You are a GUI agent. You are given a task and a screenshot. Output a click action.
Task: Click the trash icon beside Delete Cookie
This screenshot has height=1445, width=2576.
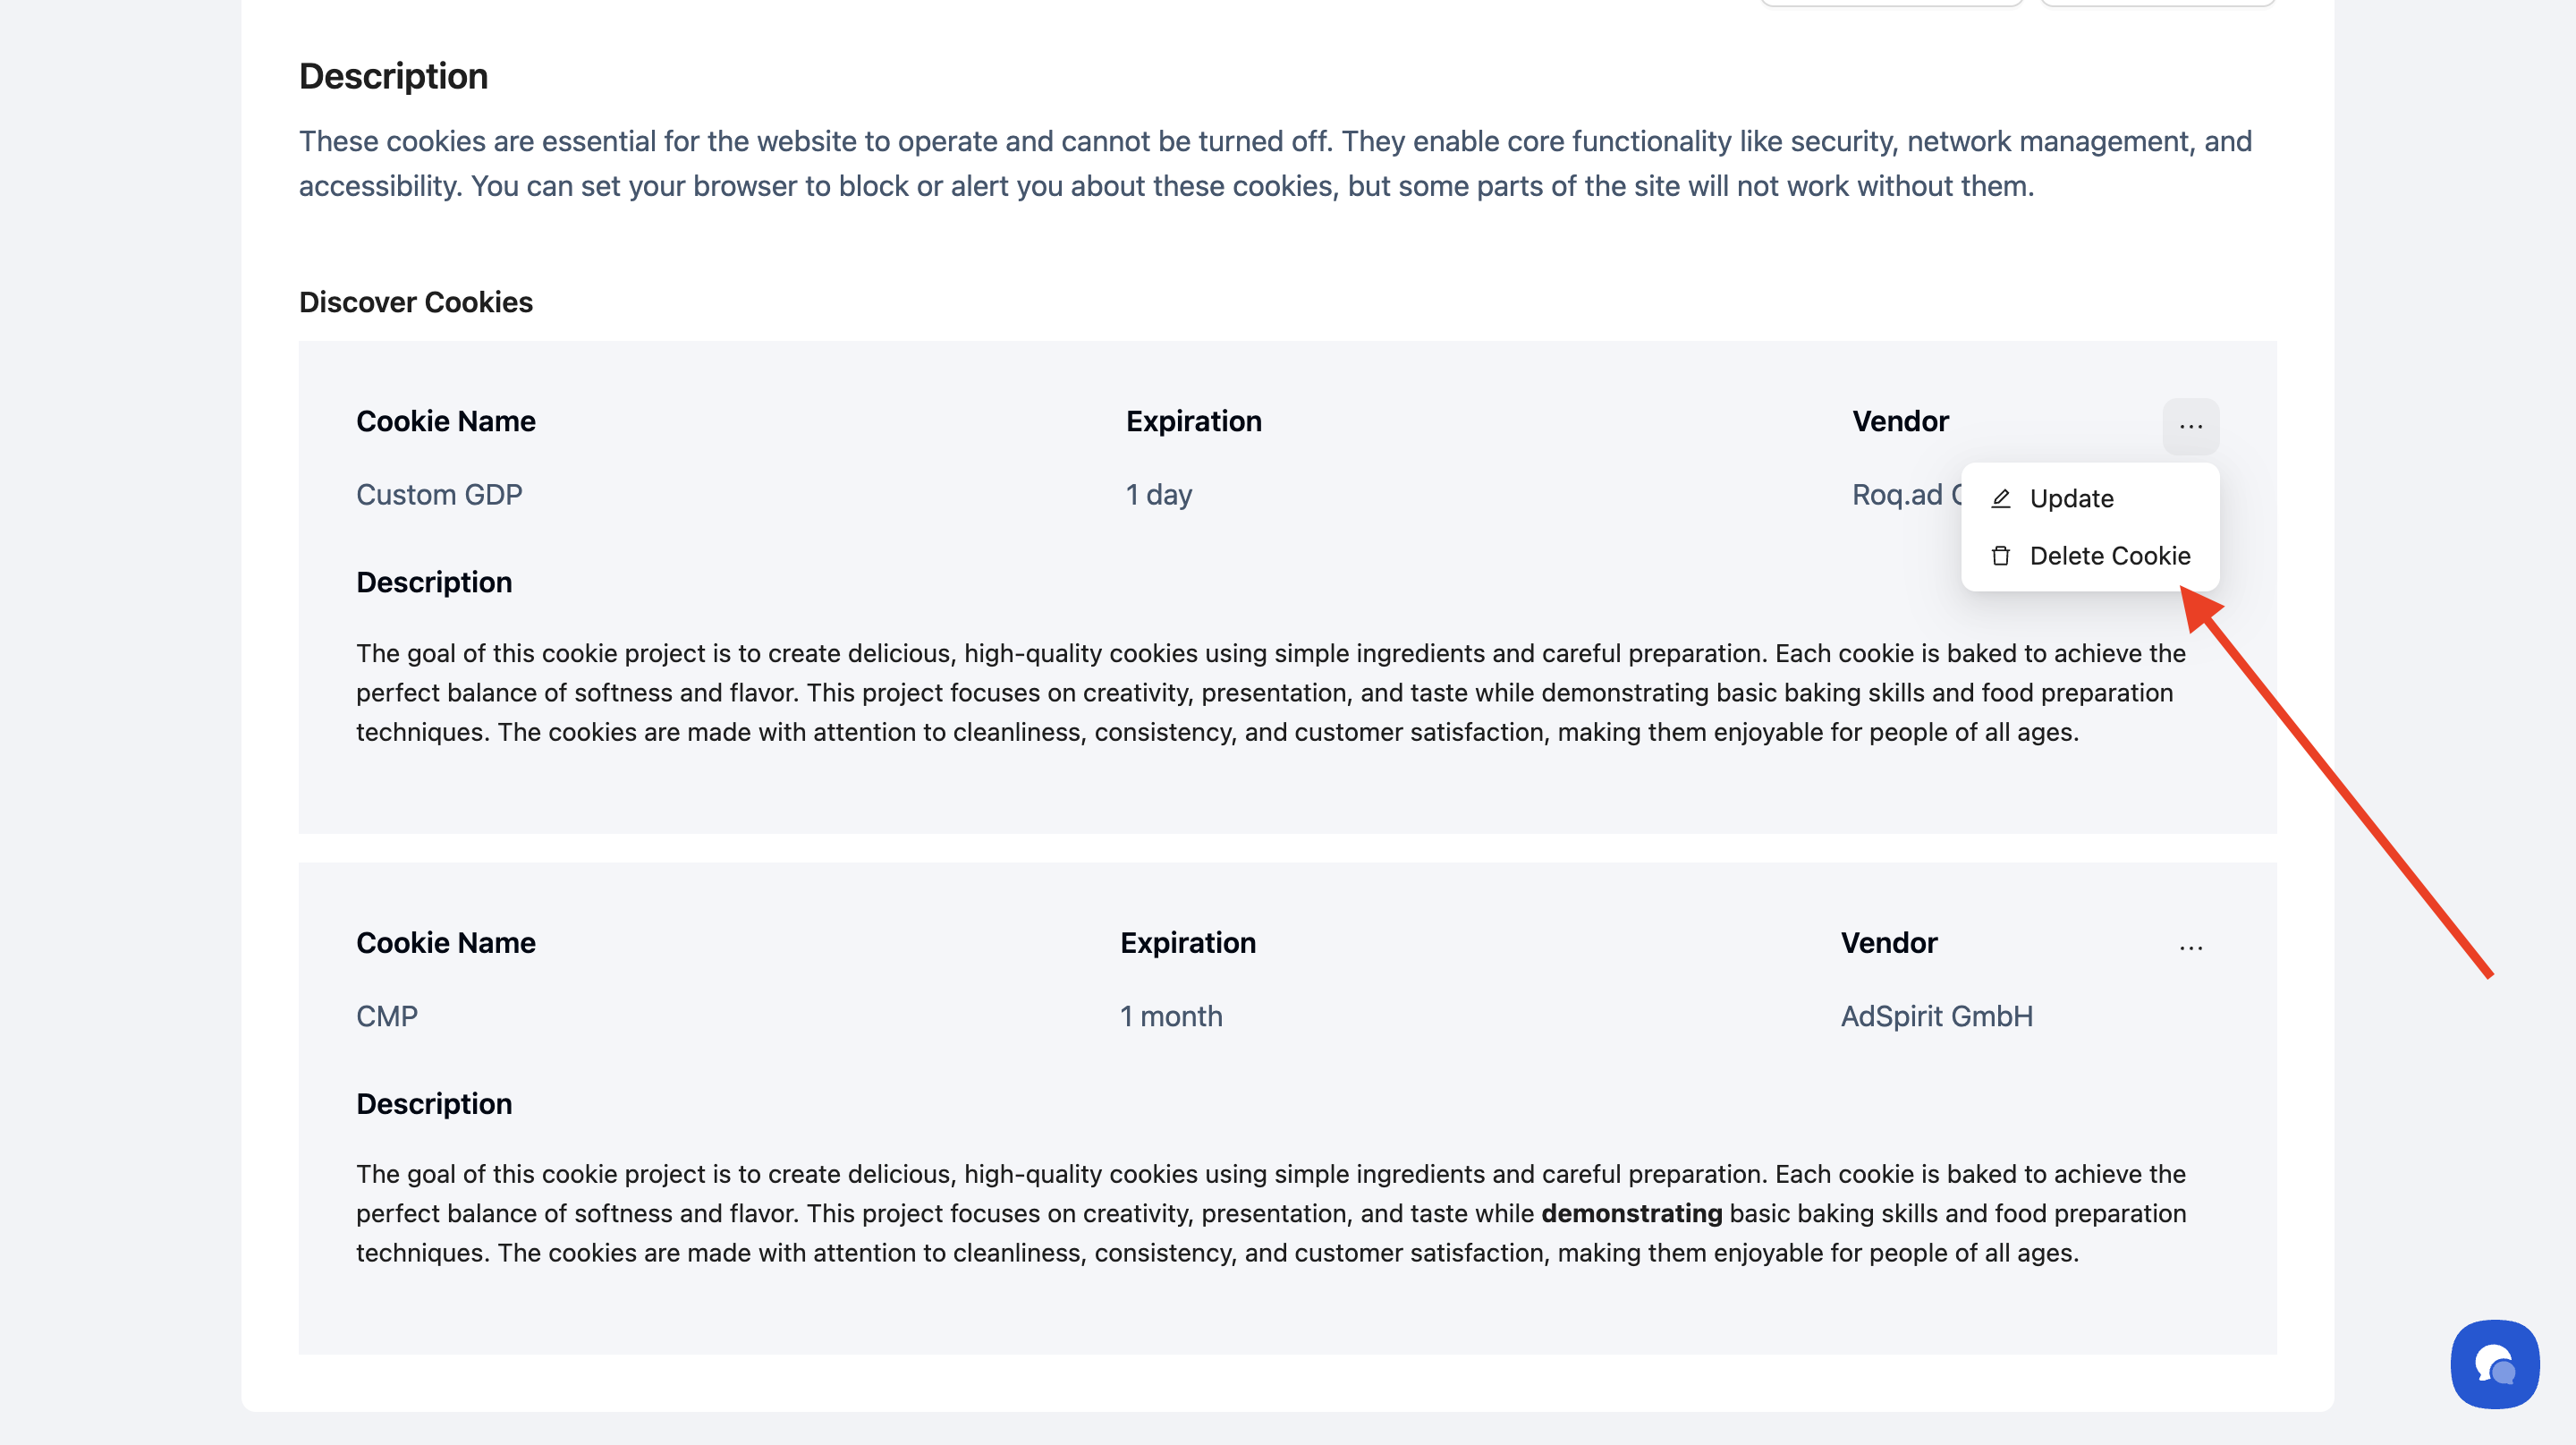pos(2001,556)
